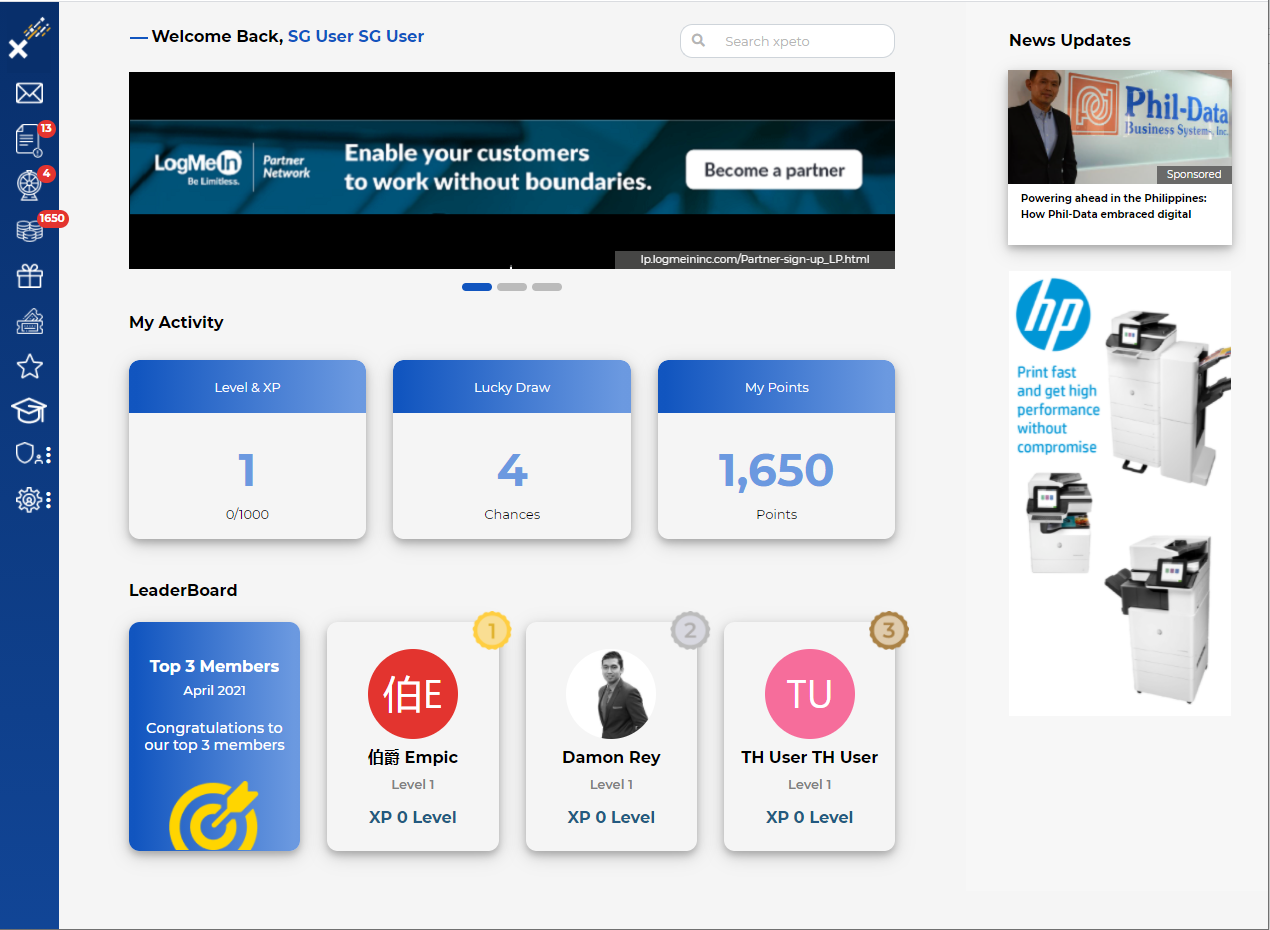Open Damon Rey leaderboard name
This screenshot has width=1270, height=930.
611,757
